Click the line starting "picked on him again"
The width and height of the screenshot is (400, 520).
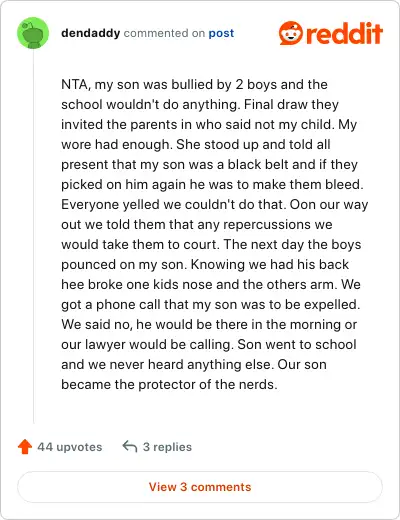coord(212,185)
